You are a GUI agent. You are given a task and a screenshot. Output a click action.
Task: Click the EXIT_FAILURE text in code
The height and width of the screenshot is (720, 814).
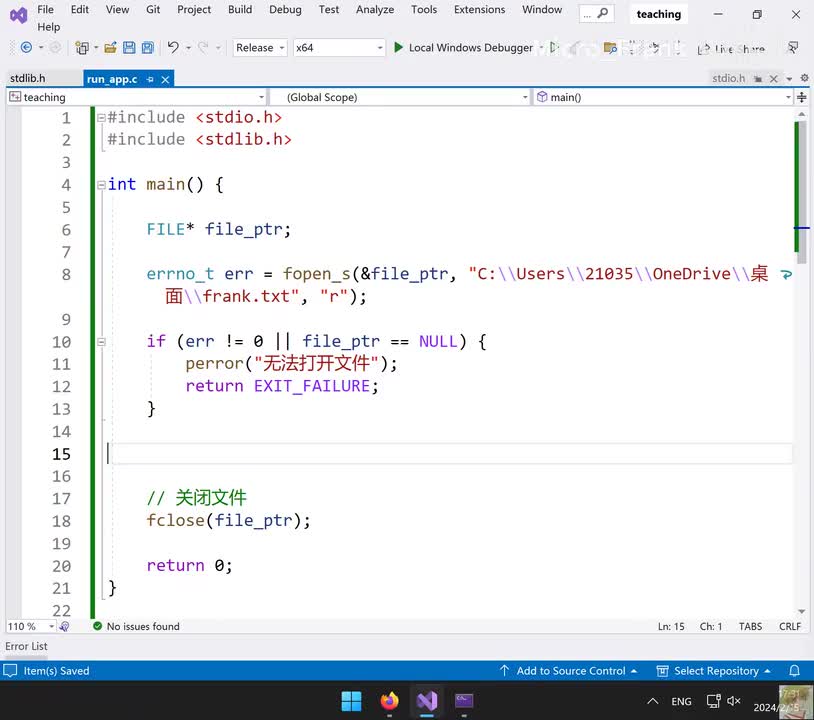(x=311, y=386)
